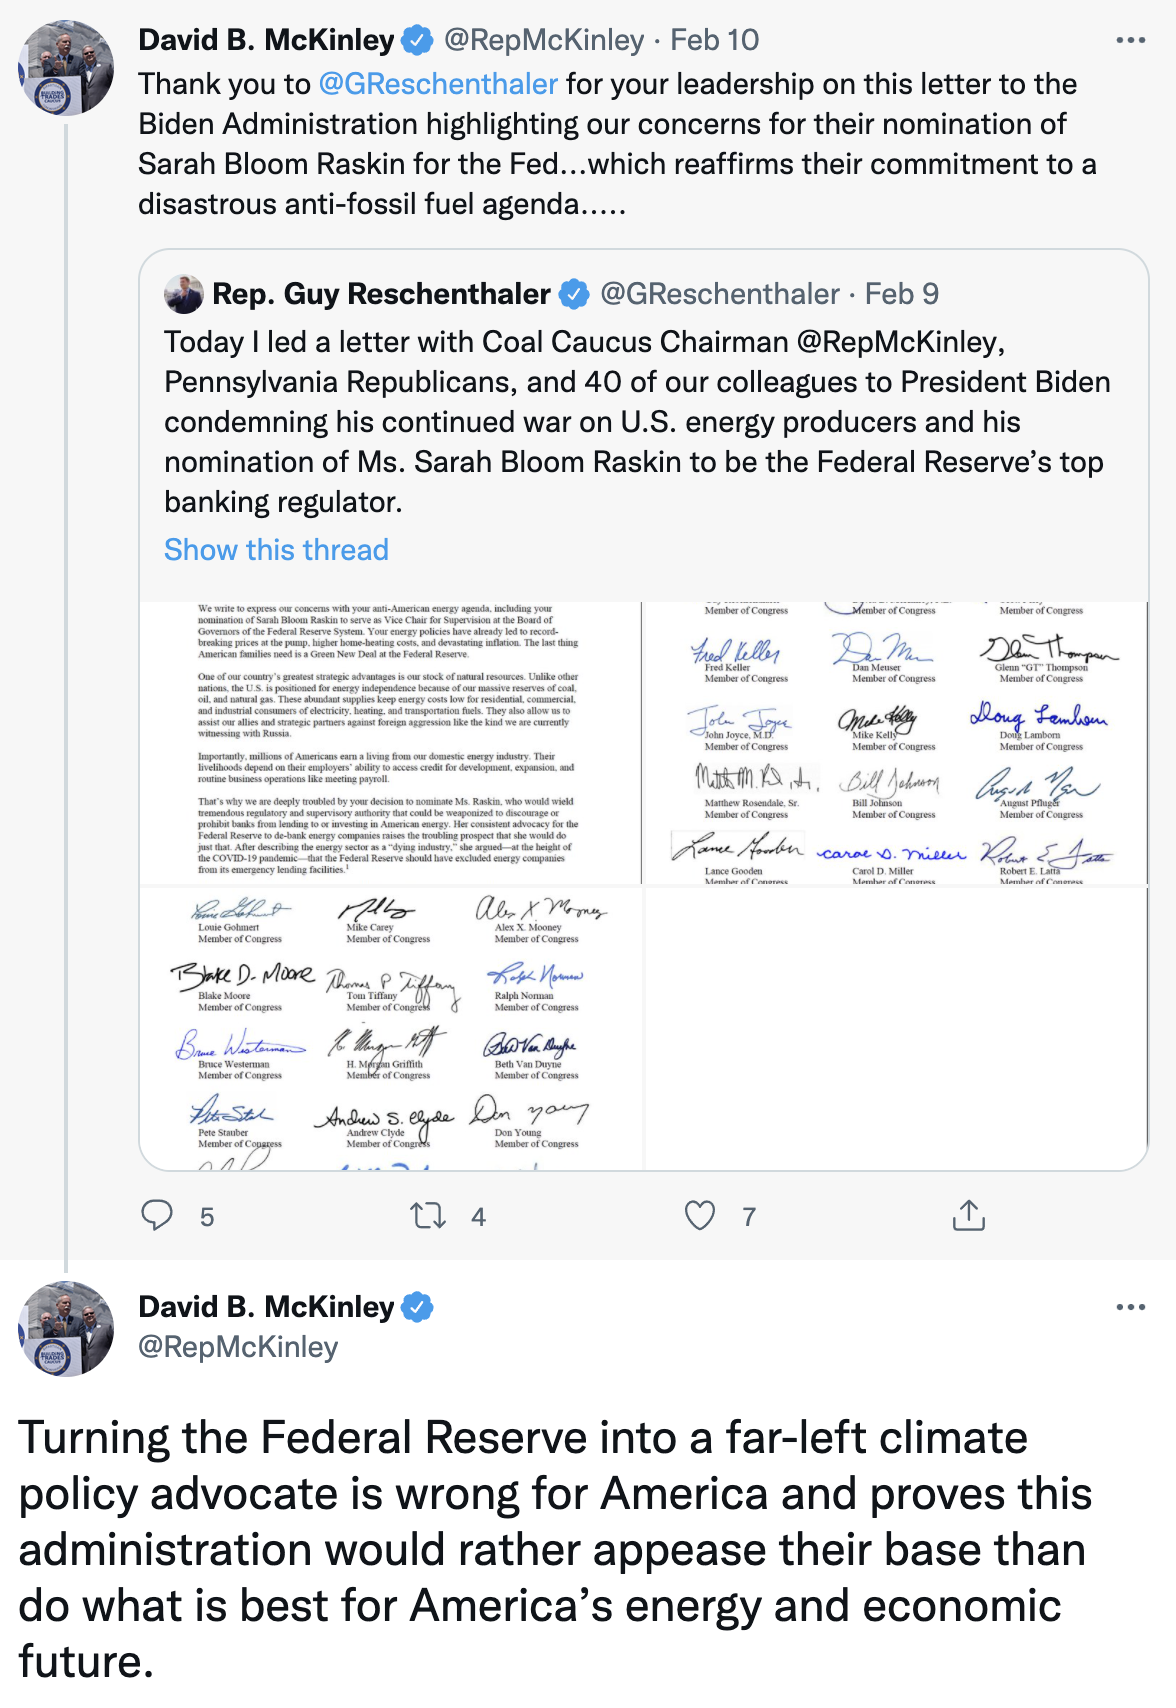Open more options on top tweet
This screenshot has width=1176, height=1708.
(1130, 41)
